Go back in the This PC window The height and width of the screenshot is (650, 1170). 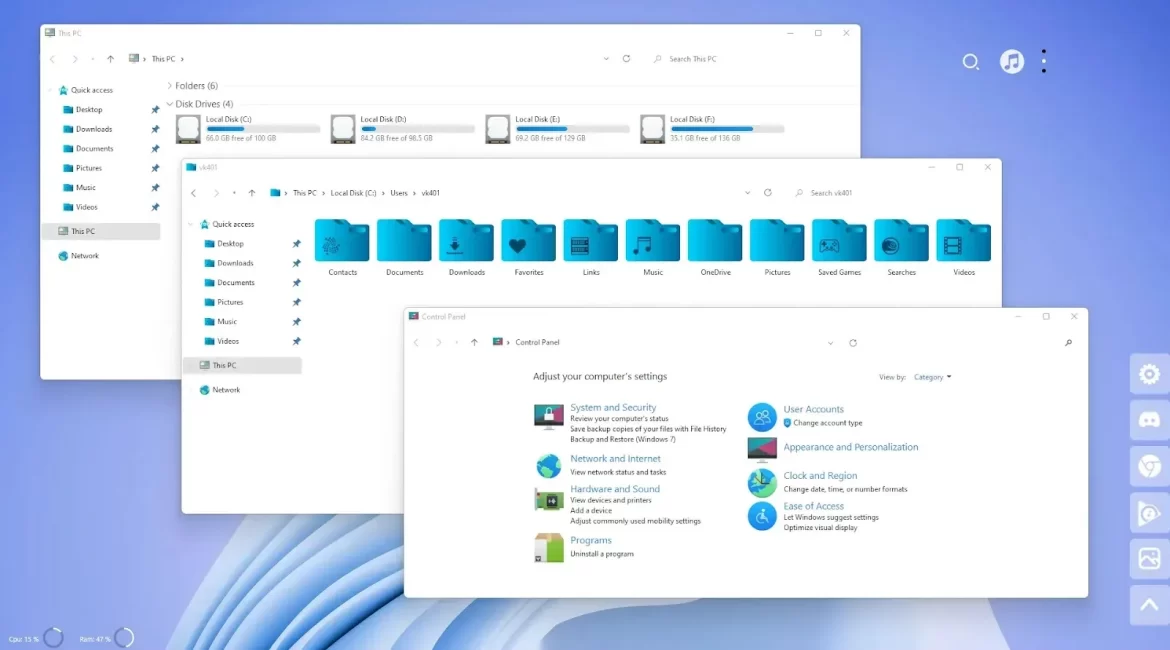click(x=52, y=59)
